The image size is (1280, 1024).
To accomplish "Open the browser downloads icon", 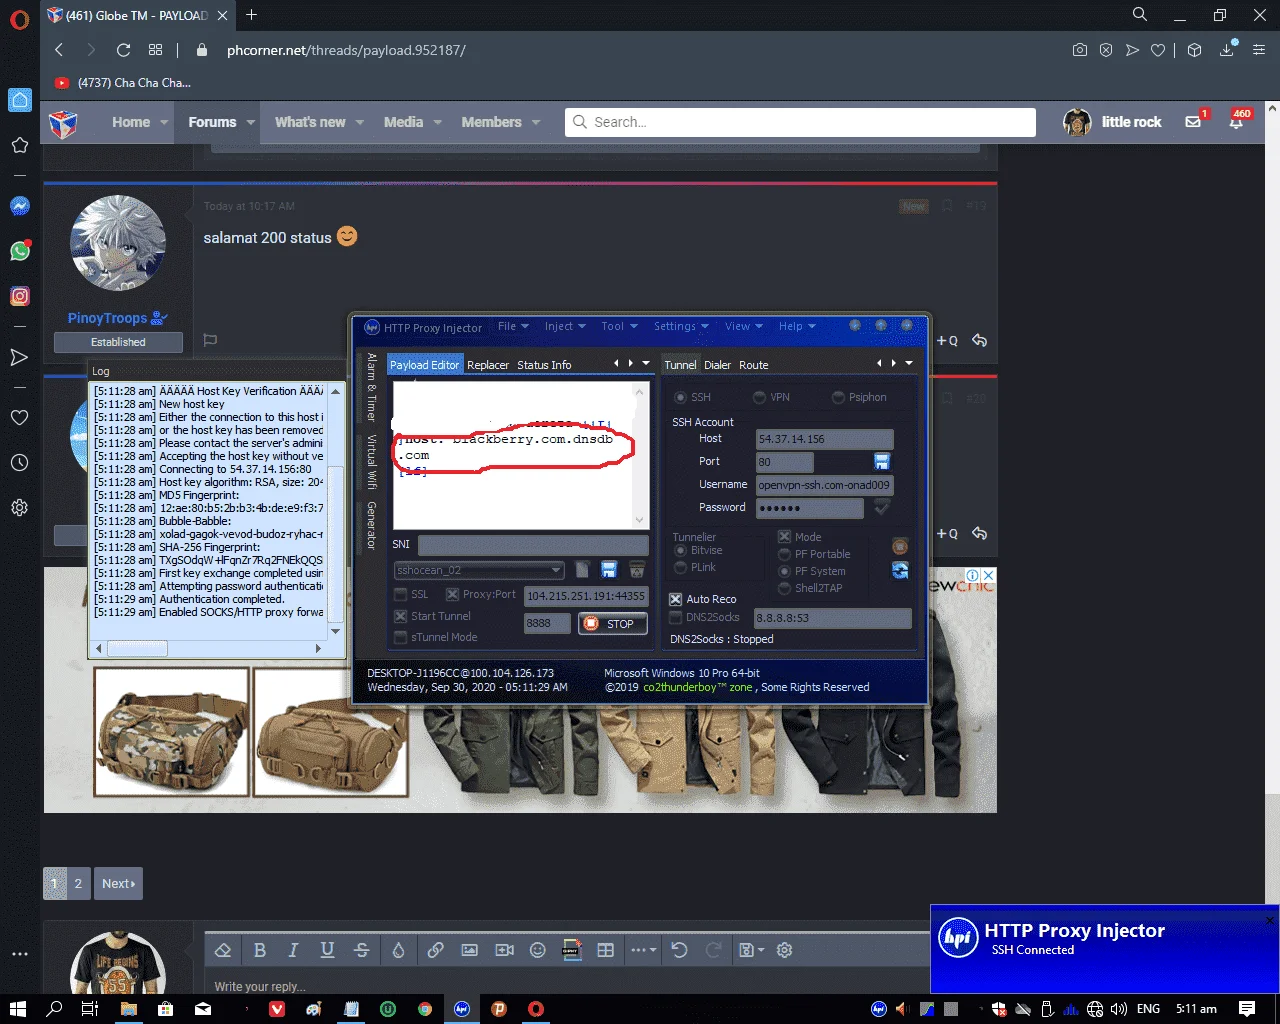I will (1227, 50).
